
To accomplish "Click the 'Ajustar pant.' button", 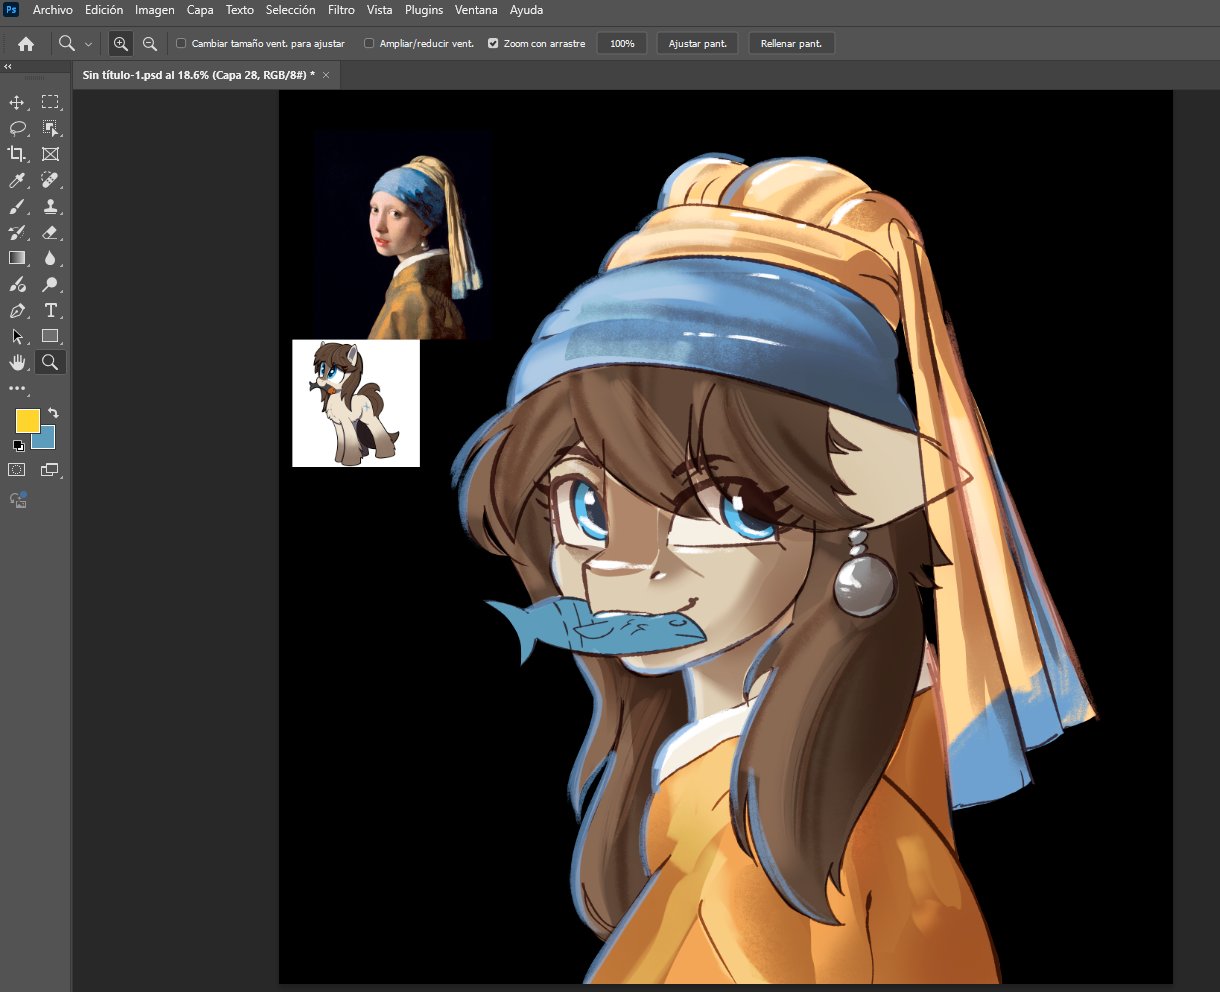I will point(698,44).
